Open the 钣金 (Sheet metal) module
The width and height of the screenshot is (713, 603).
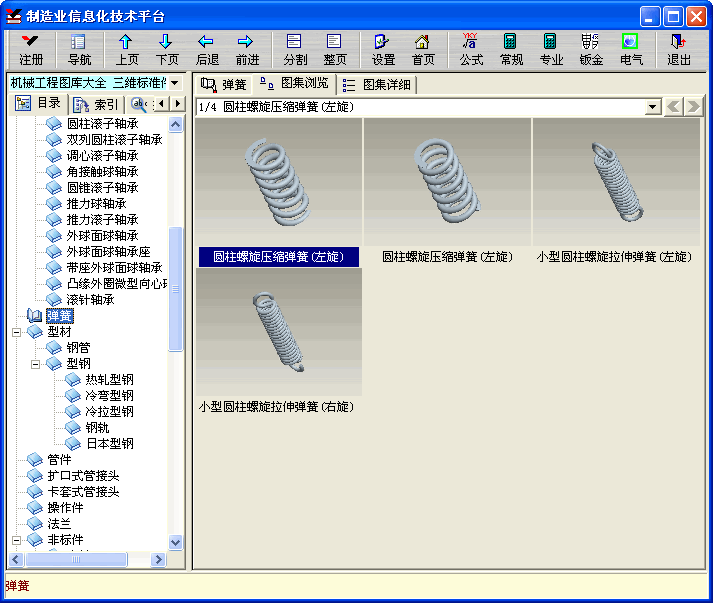click(x=591, y=49)
